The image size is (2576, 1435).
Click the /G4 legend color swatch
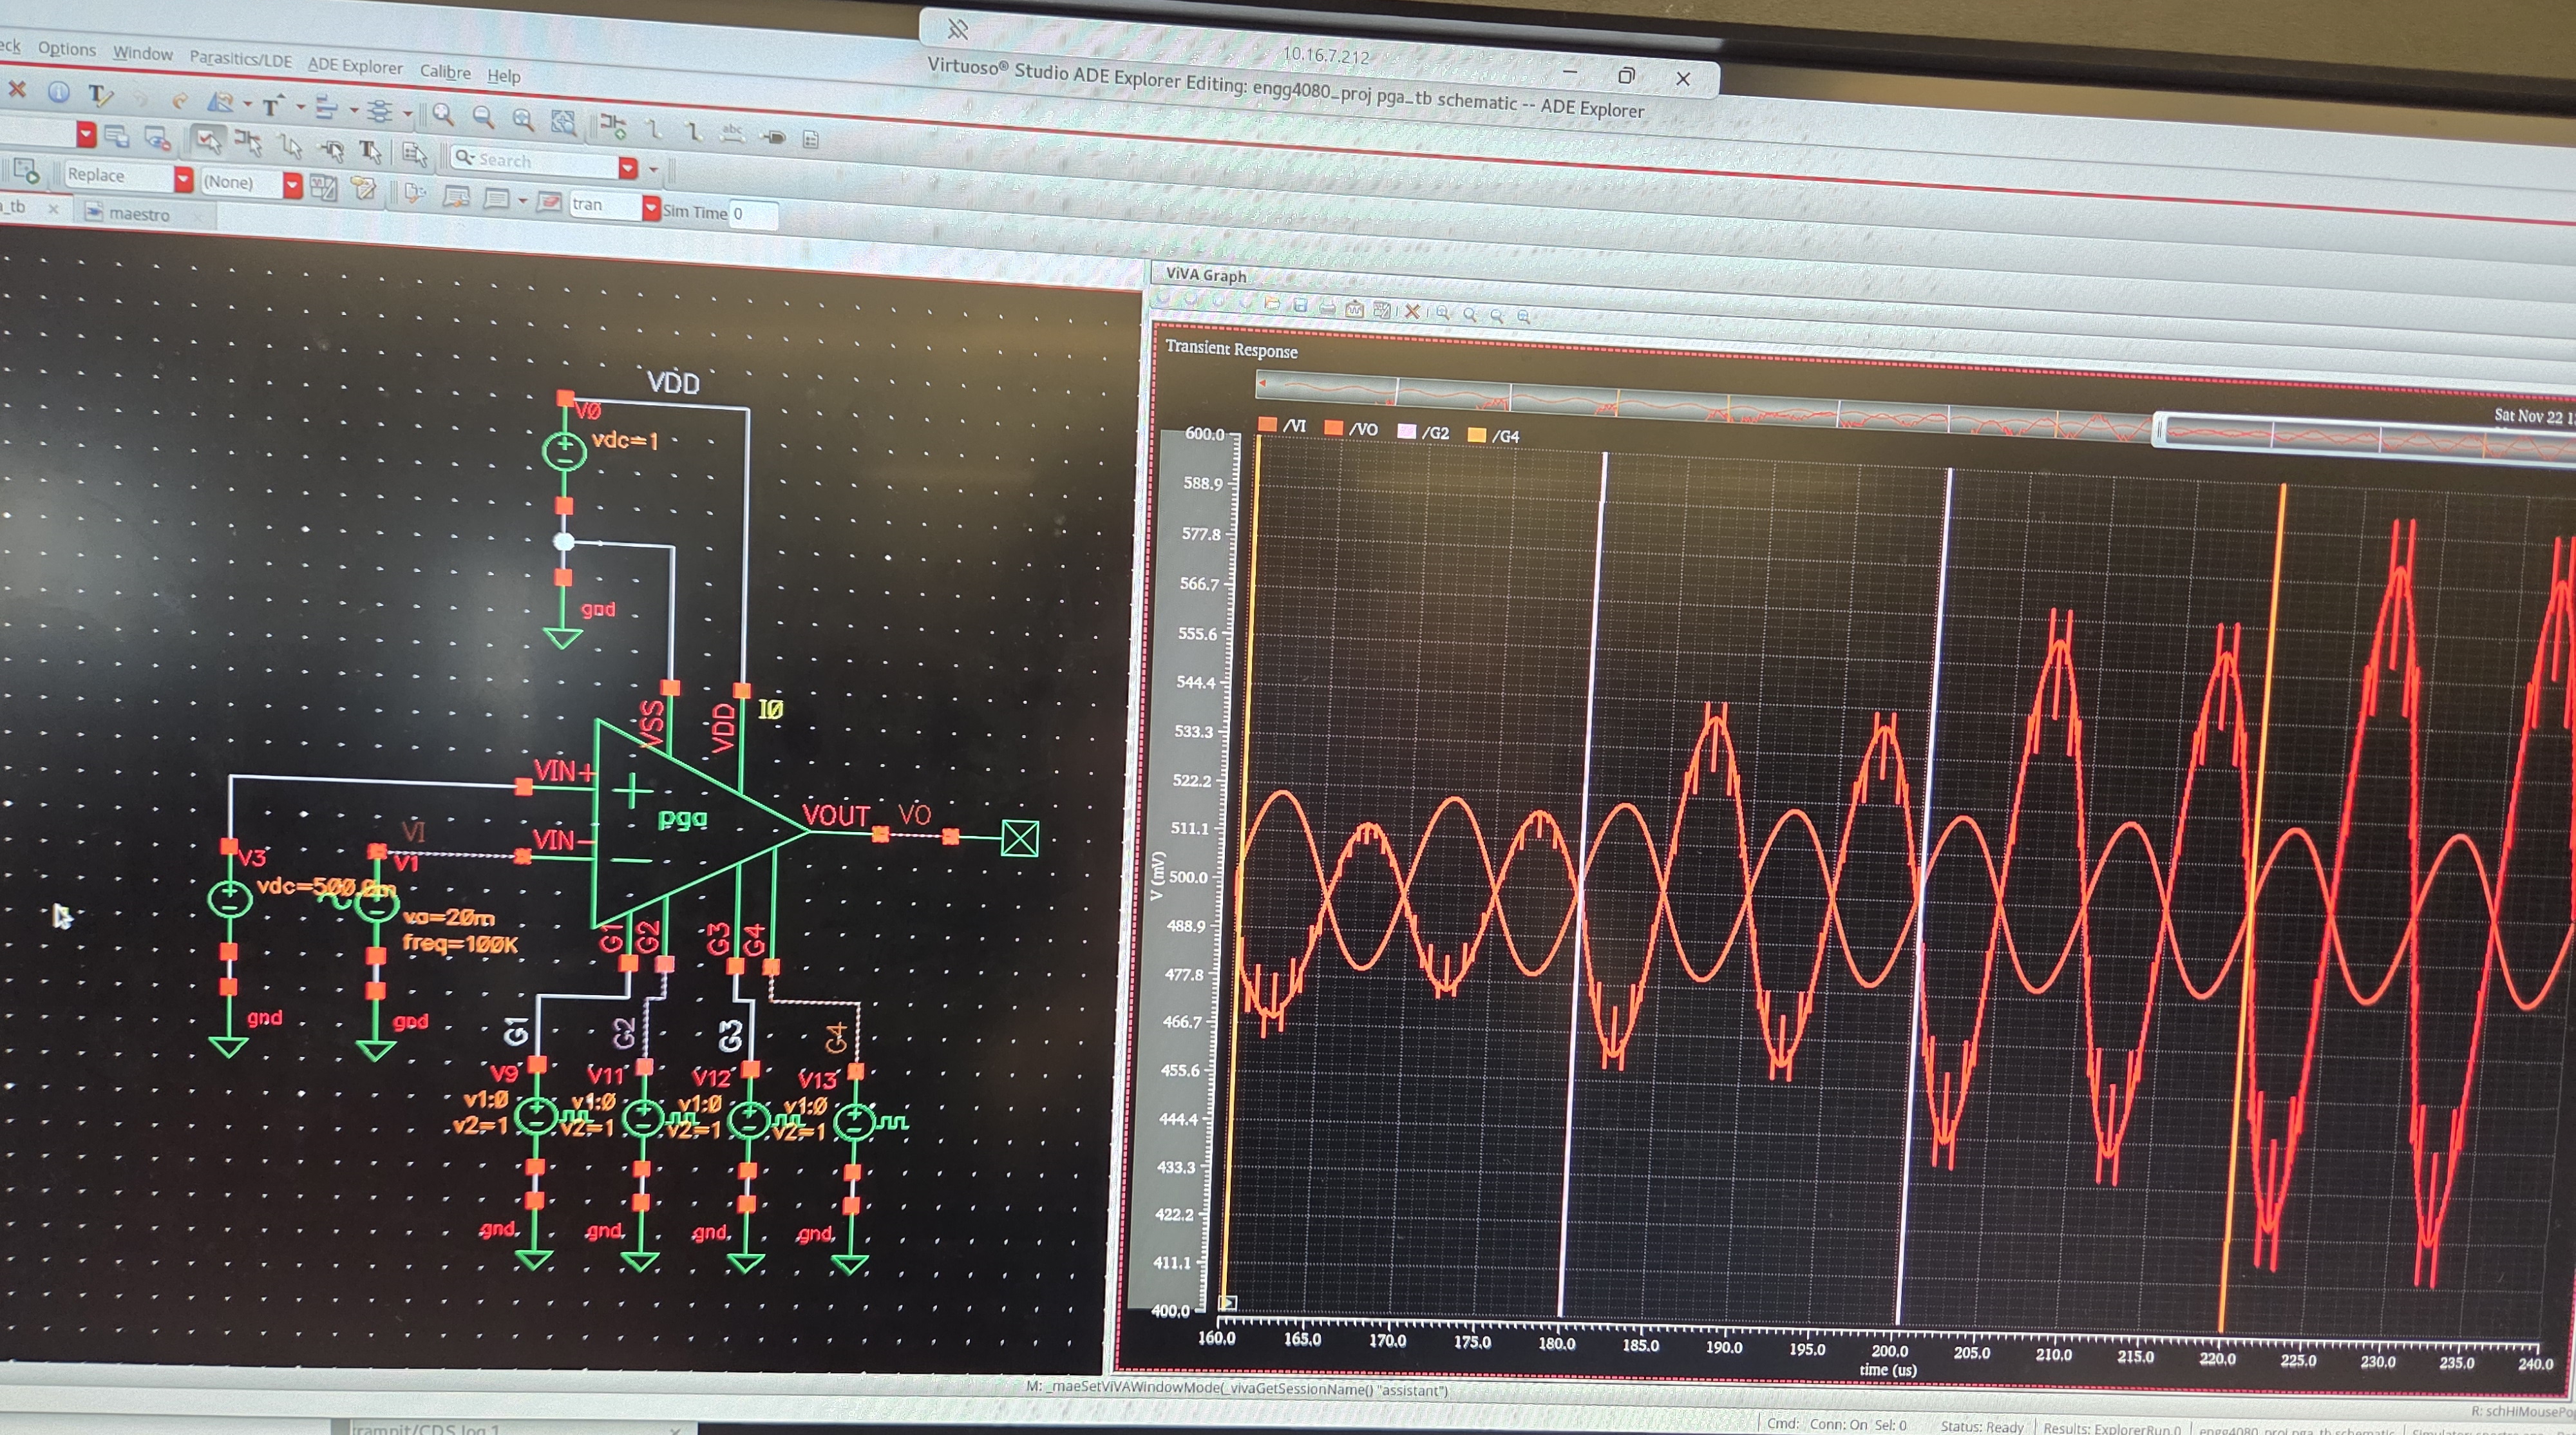coord(1476,434)
